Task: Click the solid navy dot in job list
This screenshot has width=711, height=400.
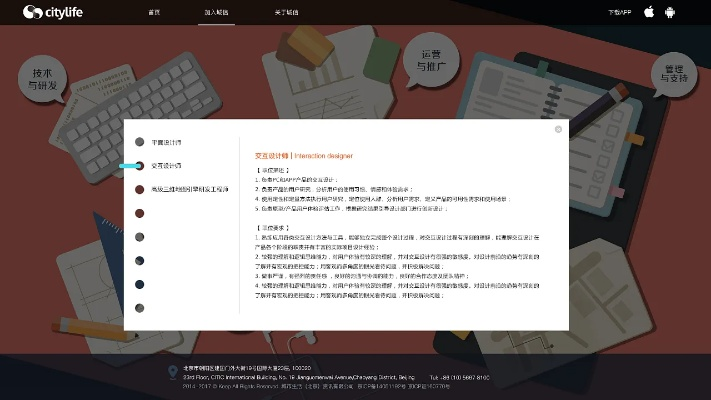Action: (x=140, y=284)
